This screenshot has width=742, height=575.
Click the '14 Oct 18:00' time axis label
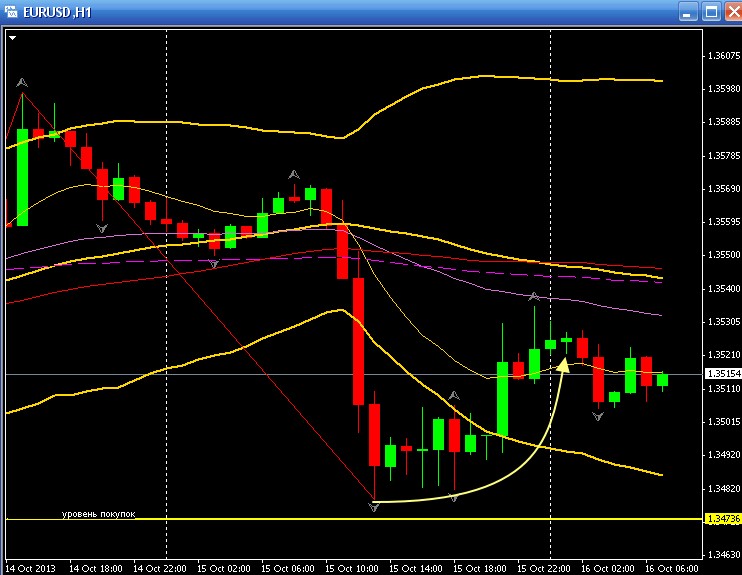click(x=96, y=568)
